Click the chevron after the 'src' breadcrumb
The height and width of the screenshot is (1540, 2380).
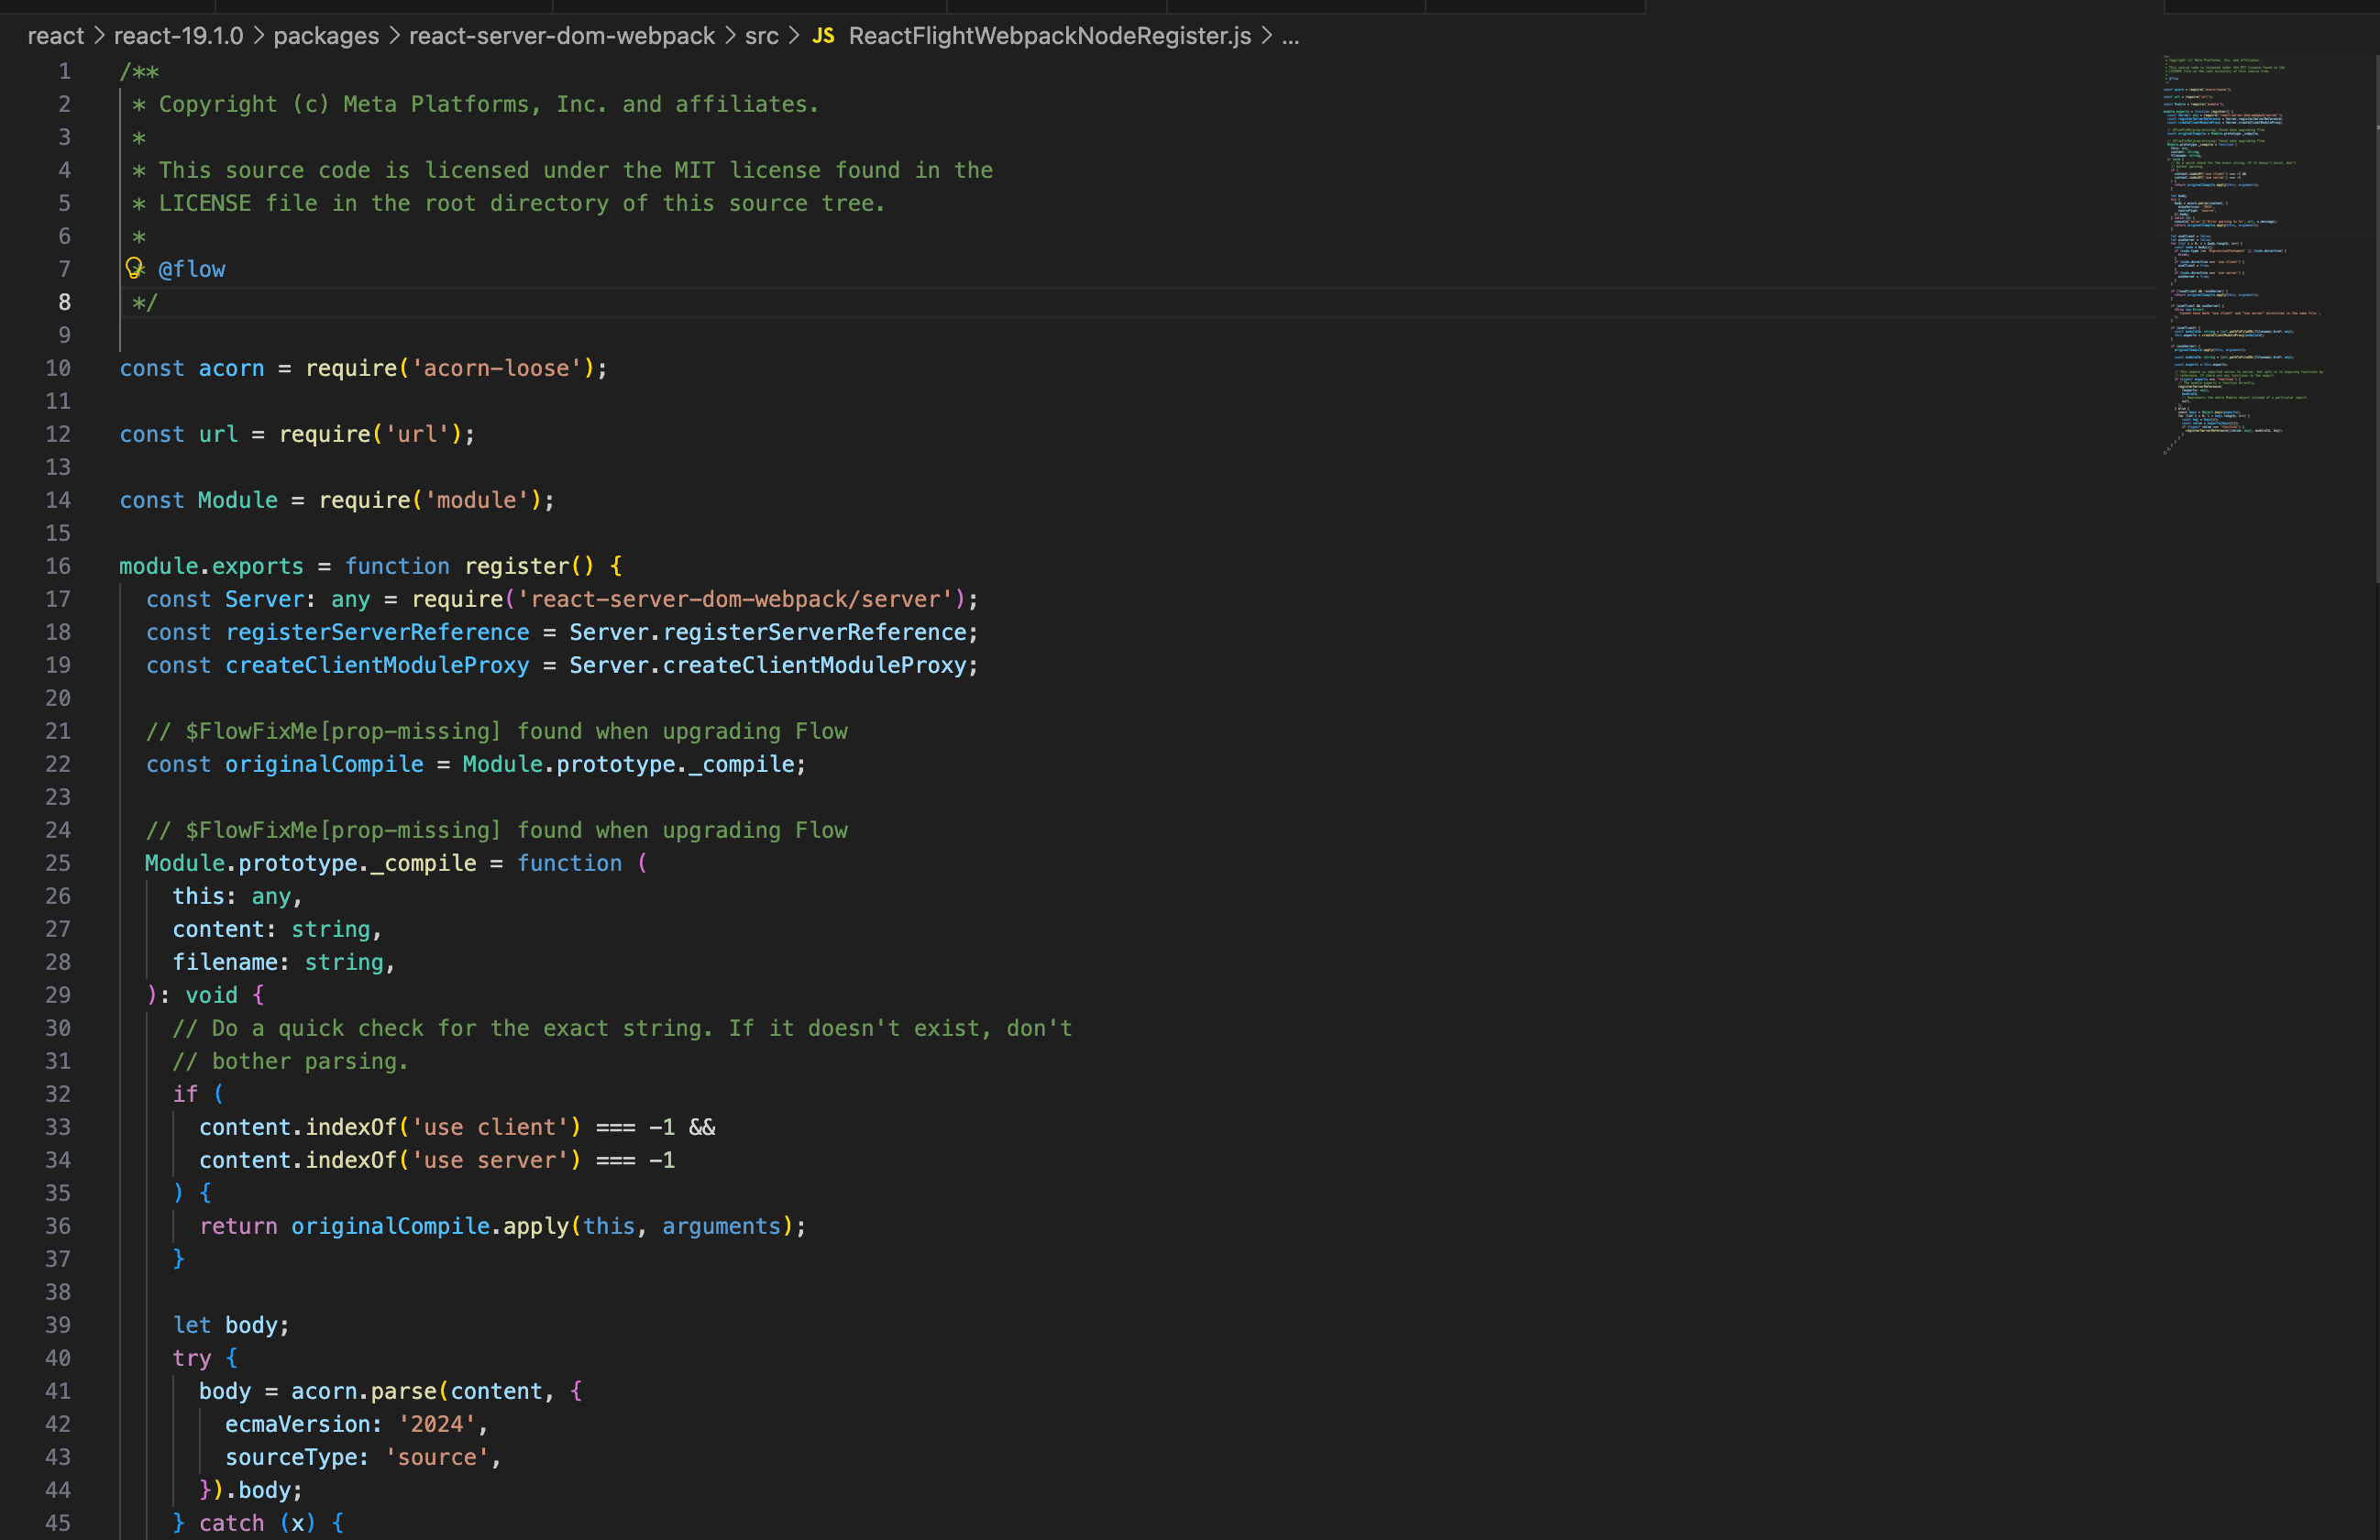coord(794,36)
